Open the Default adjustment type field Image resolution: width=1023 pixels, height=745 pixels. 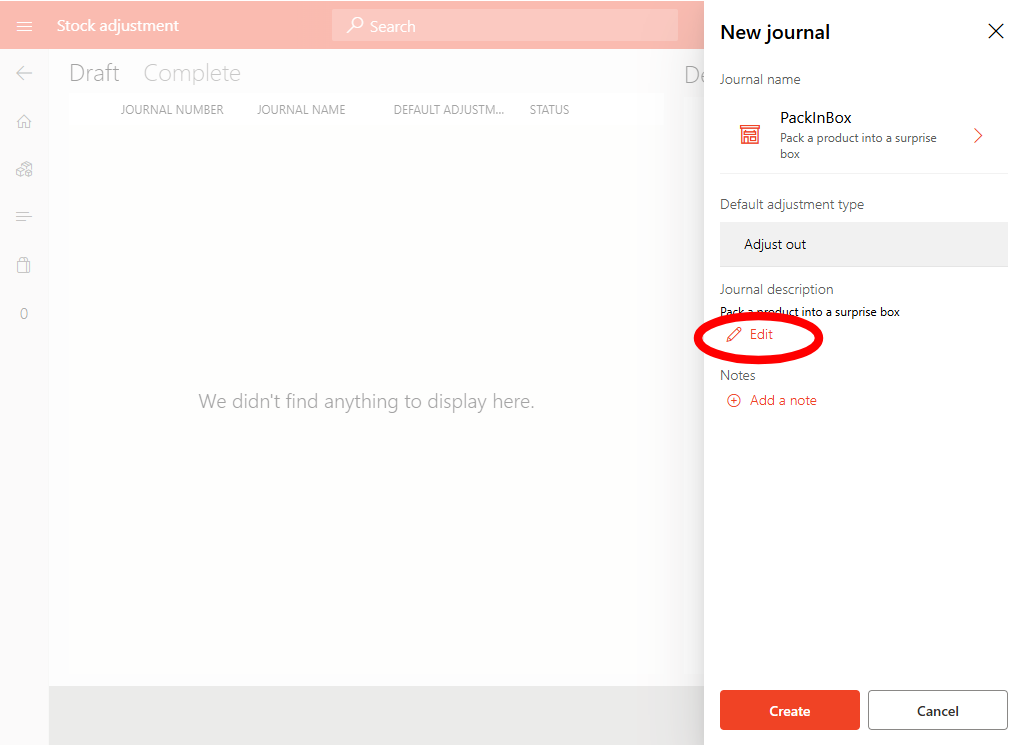(863, 244)
